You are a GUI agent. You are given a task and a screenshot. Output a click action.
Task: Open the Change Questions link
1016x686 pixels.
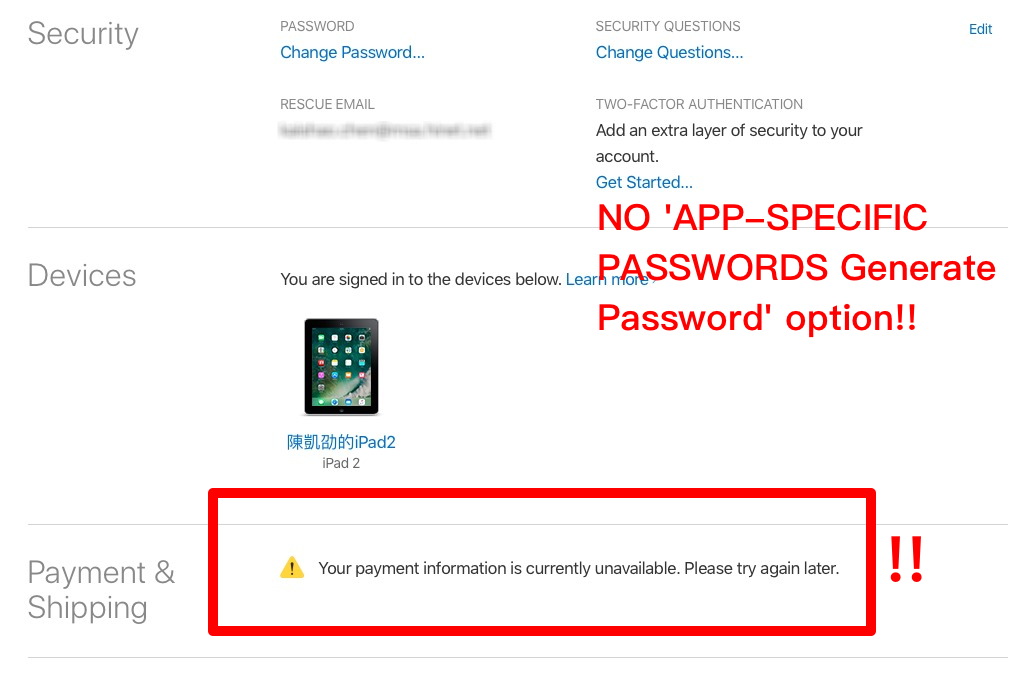pyautogui.click(x=669, y=52)
